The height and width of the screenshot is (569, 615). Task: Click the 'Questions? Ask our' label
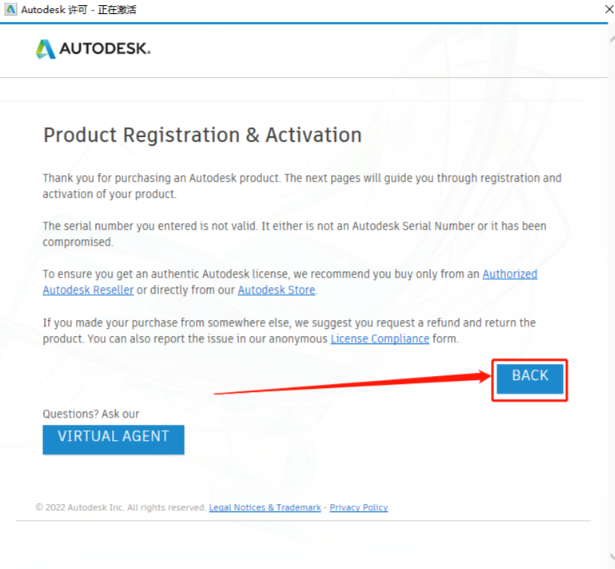click(x=90, y=414)
